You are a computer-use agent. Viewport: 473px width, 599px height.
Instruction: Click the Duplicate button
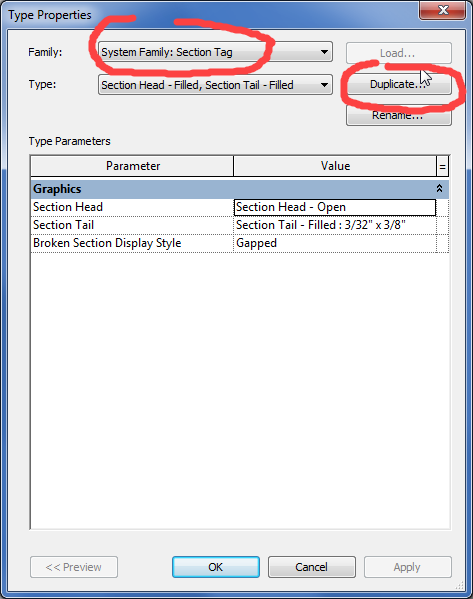(398, 84)
